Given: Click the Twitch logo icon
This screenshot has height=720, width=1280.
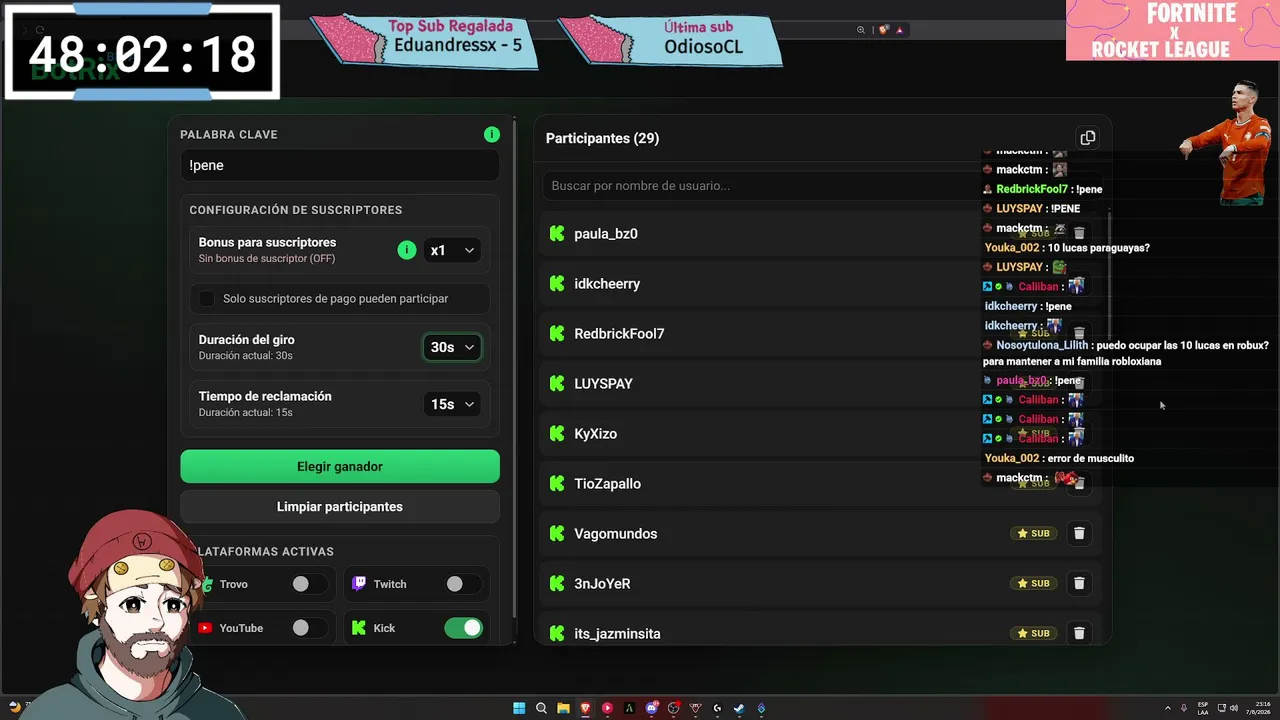Looking at the screenshot, I should tap(359, 584).
